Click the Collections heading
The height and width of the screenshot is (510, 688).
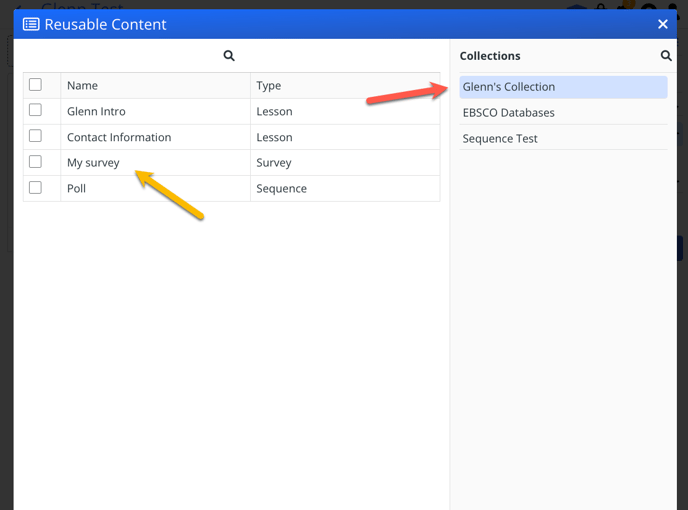click(x=490, y=56)
